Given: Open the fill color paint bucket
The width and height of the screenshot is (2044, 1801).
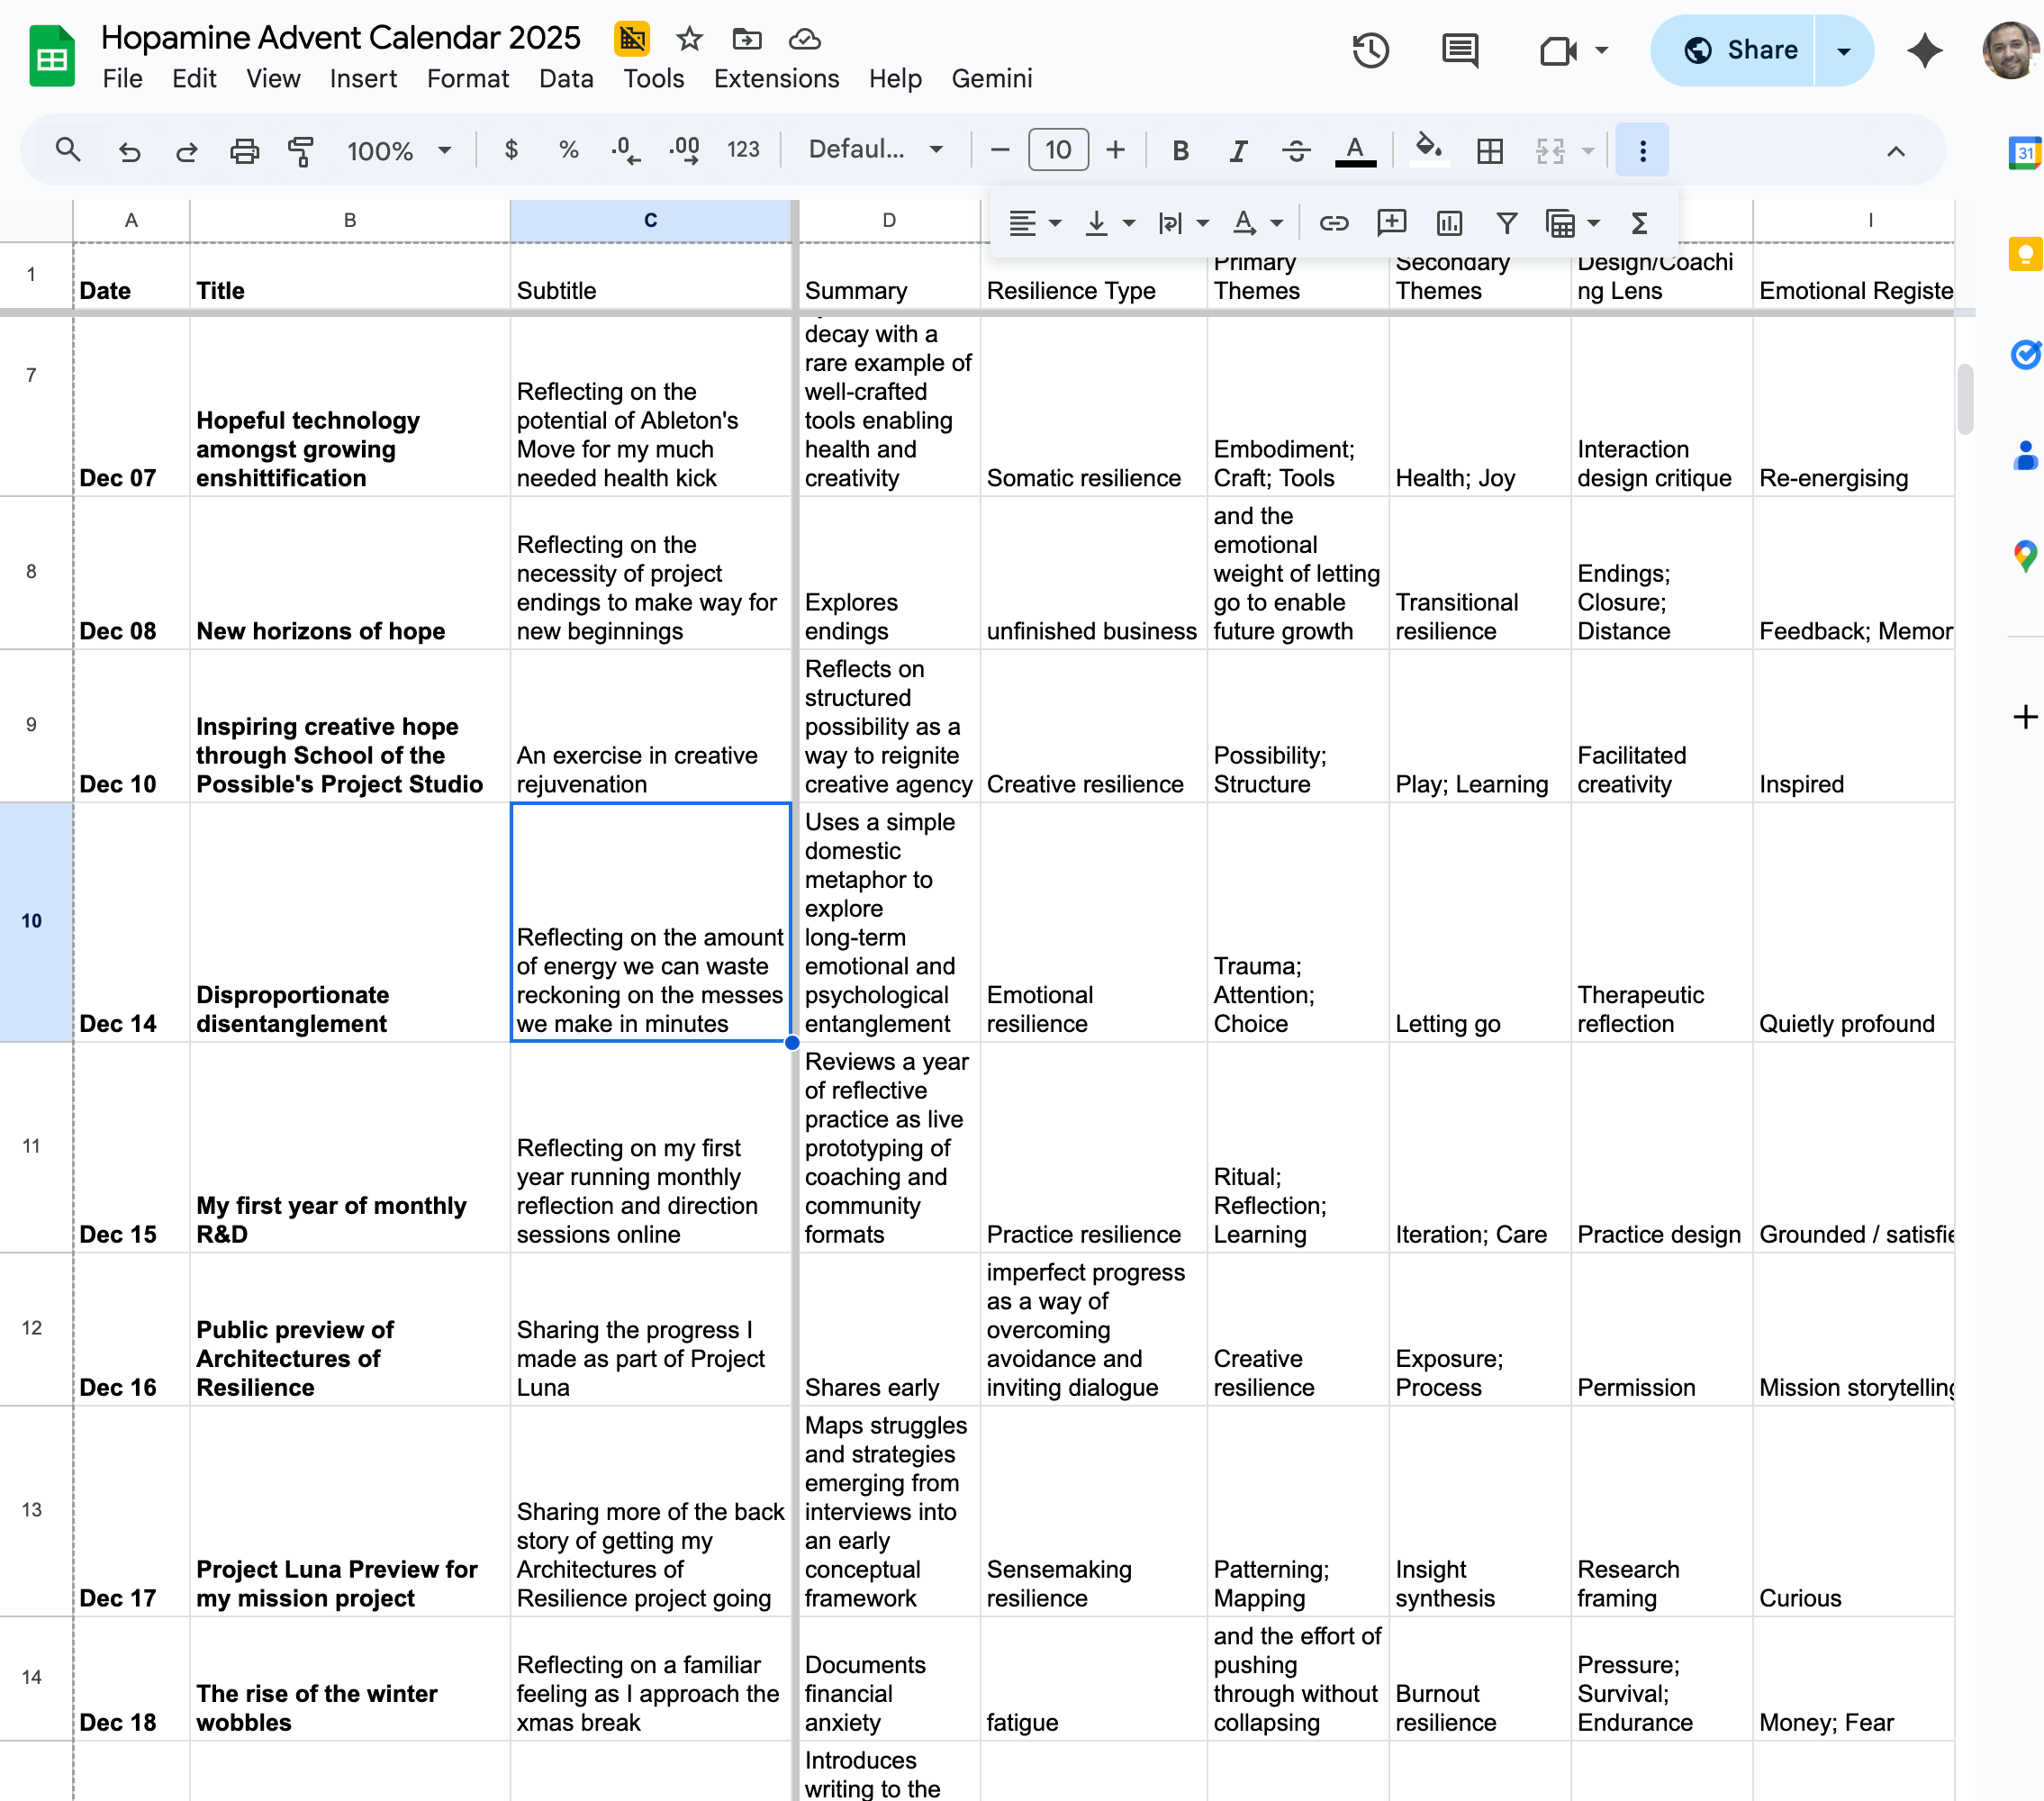Looking at the screenshot, I should (1428, 150).
